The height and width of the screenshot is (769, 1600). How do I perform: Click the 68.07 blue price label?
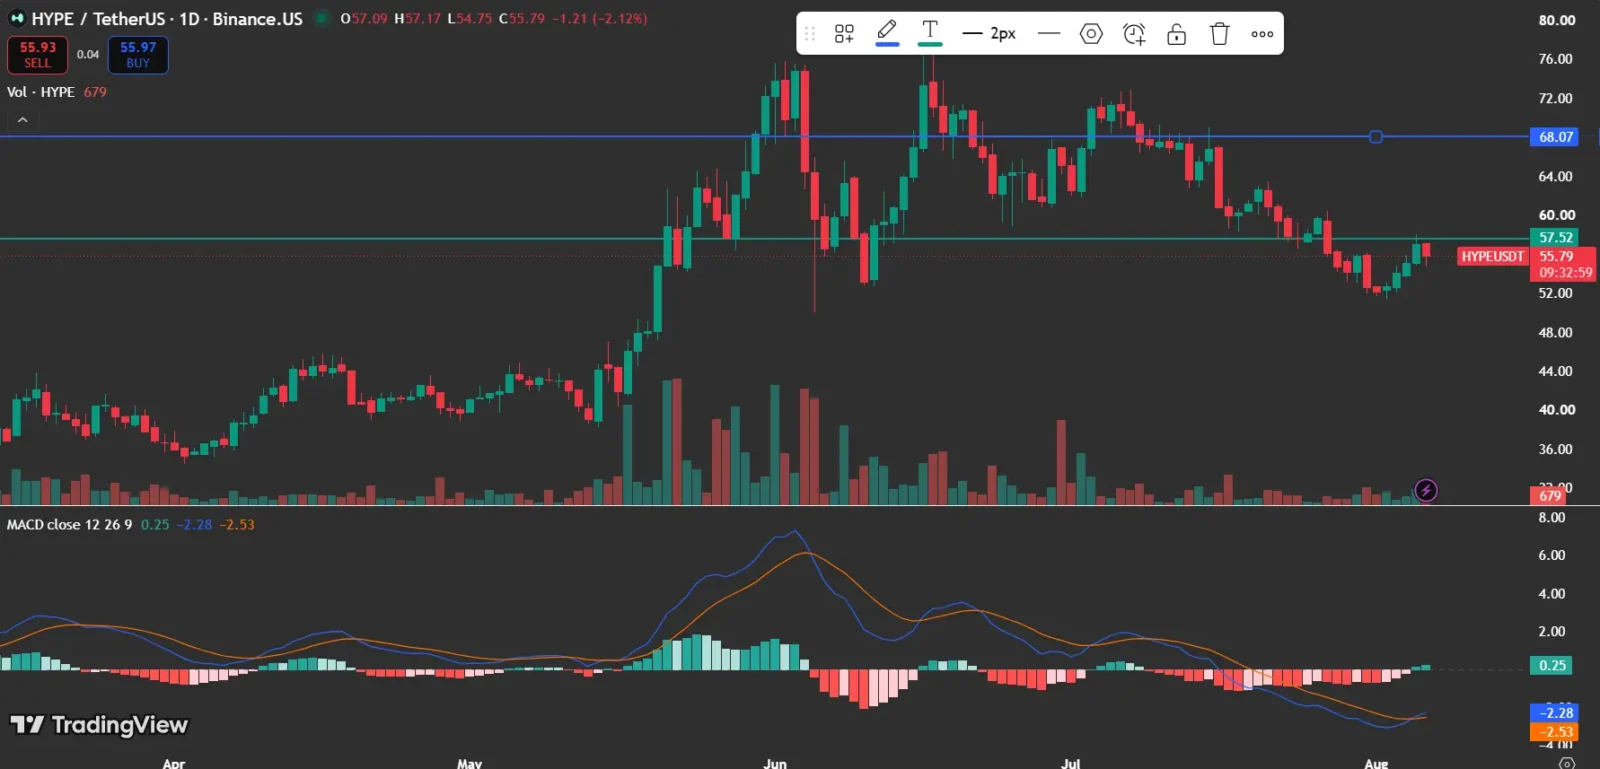click(x=1555, y=137)
